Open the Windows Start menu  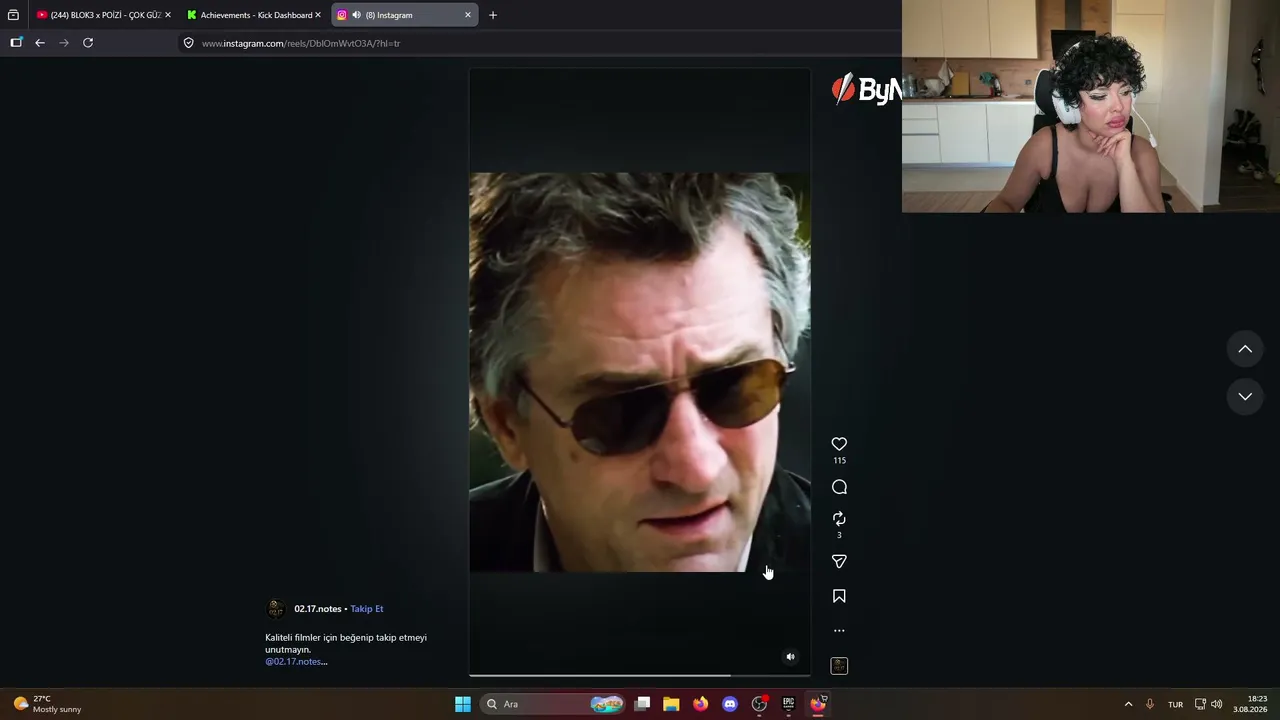[463, 704]
